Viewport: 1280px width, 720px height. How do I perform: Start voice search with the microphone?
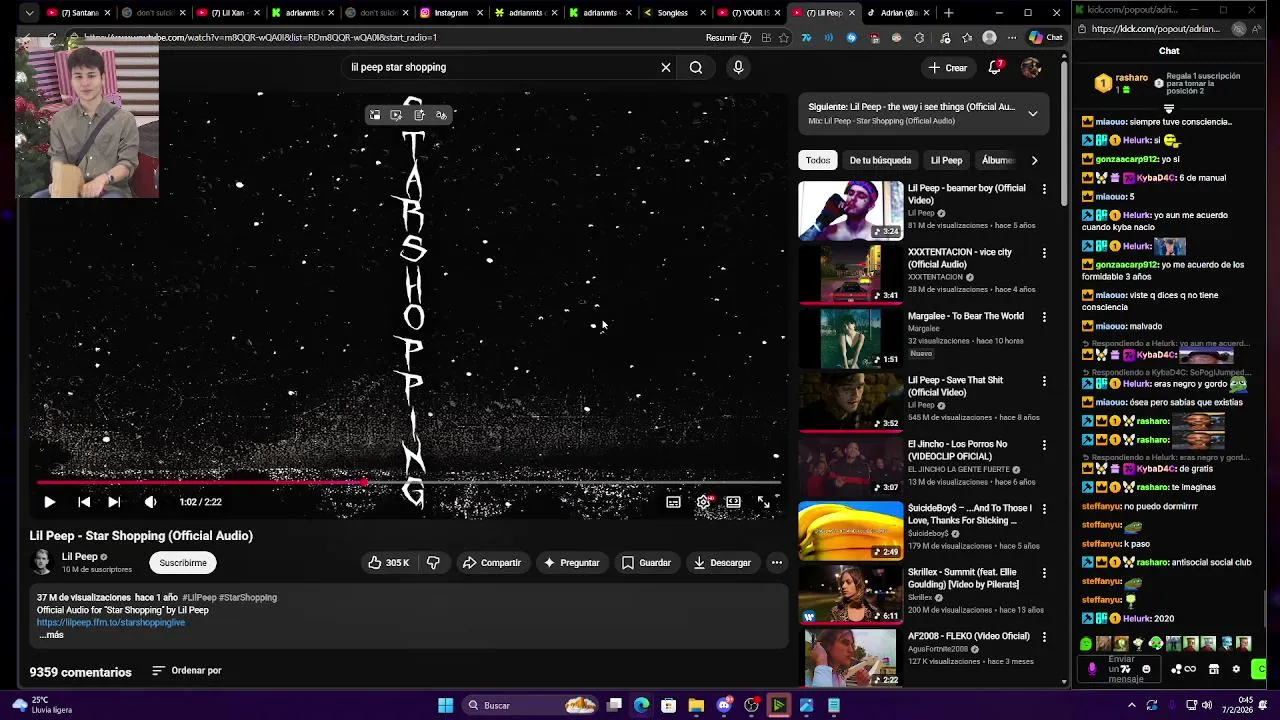(x=738, y=67)
